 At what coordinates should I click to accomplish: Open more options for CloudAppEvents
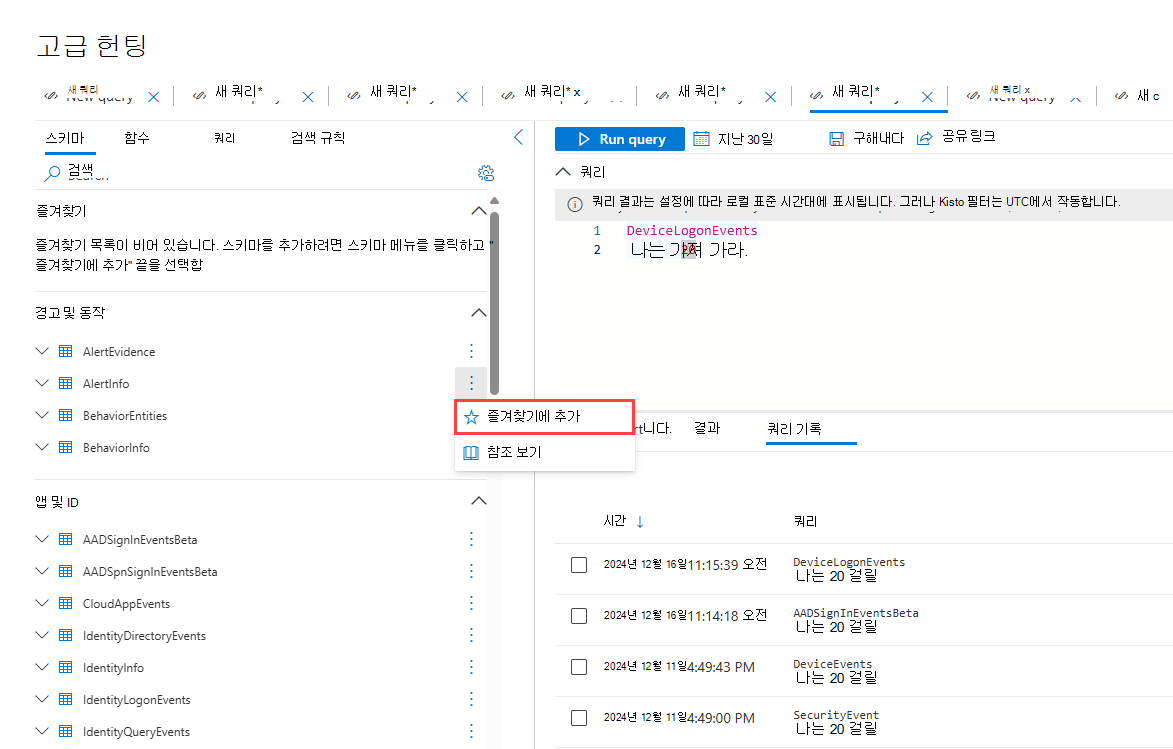coord(471,603)
